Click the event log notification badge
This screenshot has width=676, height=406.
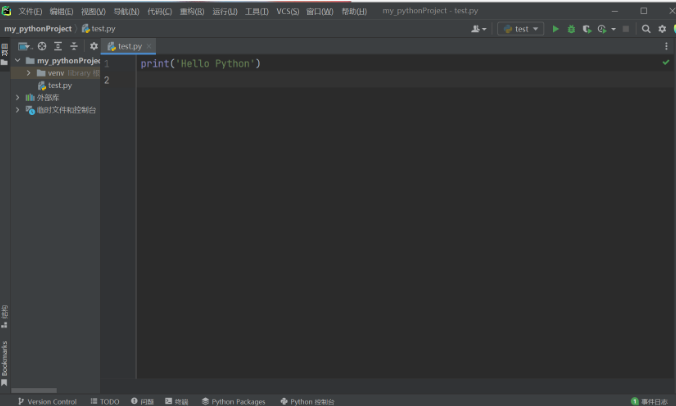[635, 401]
